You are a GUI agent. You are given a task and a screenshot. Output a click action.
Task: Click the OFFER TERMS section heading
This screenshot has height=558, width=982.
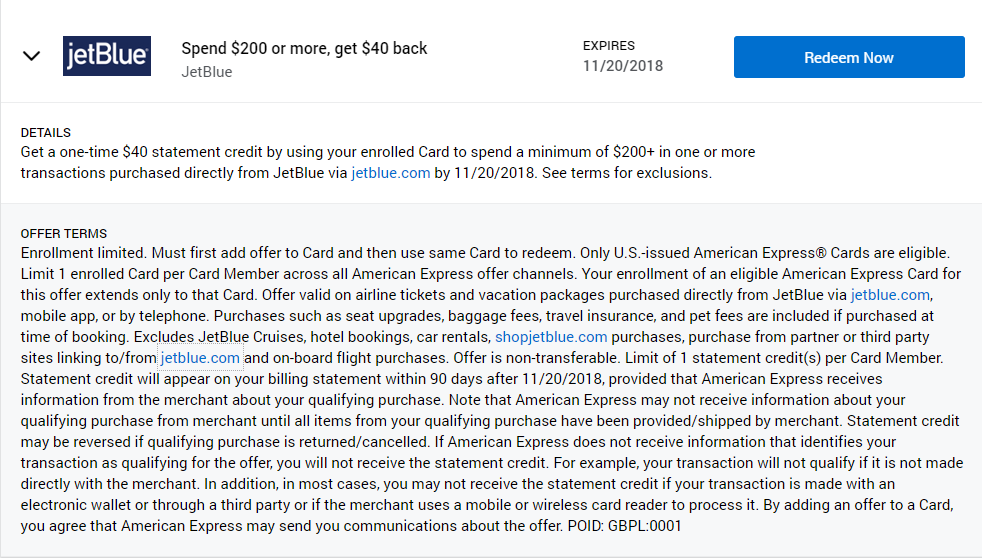click(63, 234)
